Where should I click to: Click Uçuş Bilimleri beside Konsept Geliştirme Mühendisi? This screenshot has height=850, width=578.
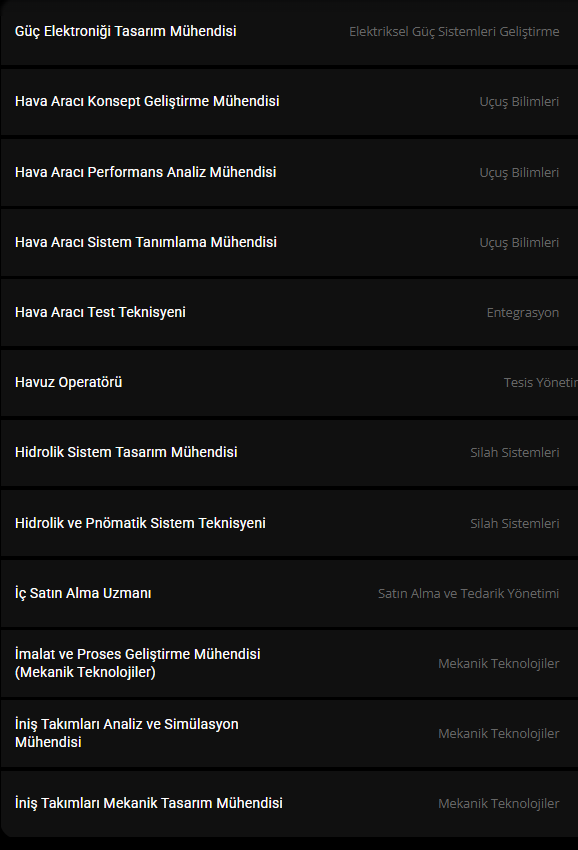[x=519, y=102]
